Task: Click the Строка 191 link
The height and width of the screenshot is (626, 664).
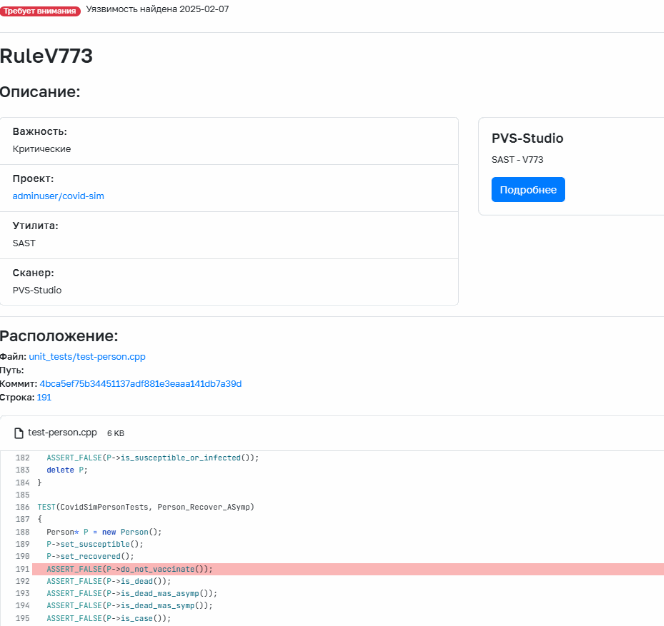Action: coord(44,397)
